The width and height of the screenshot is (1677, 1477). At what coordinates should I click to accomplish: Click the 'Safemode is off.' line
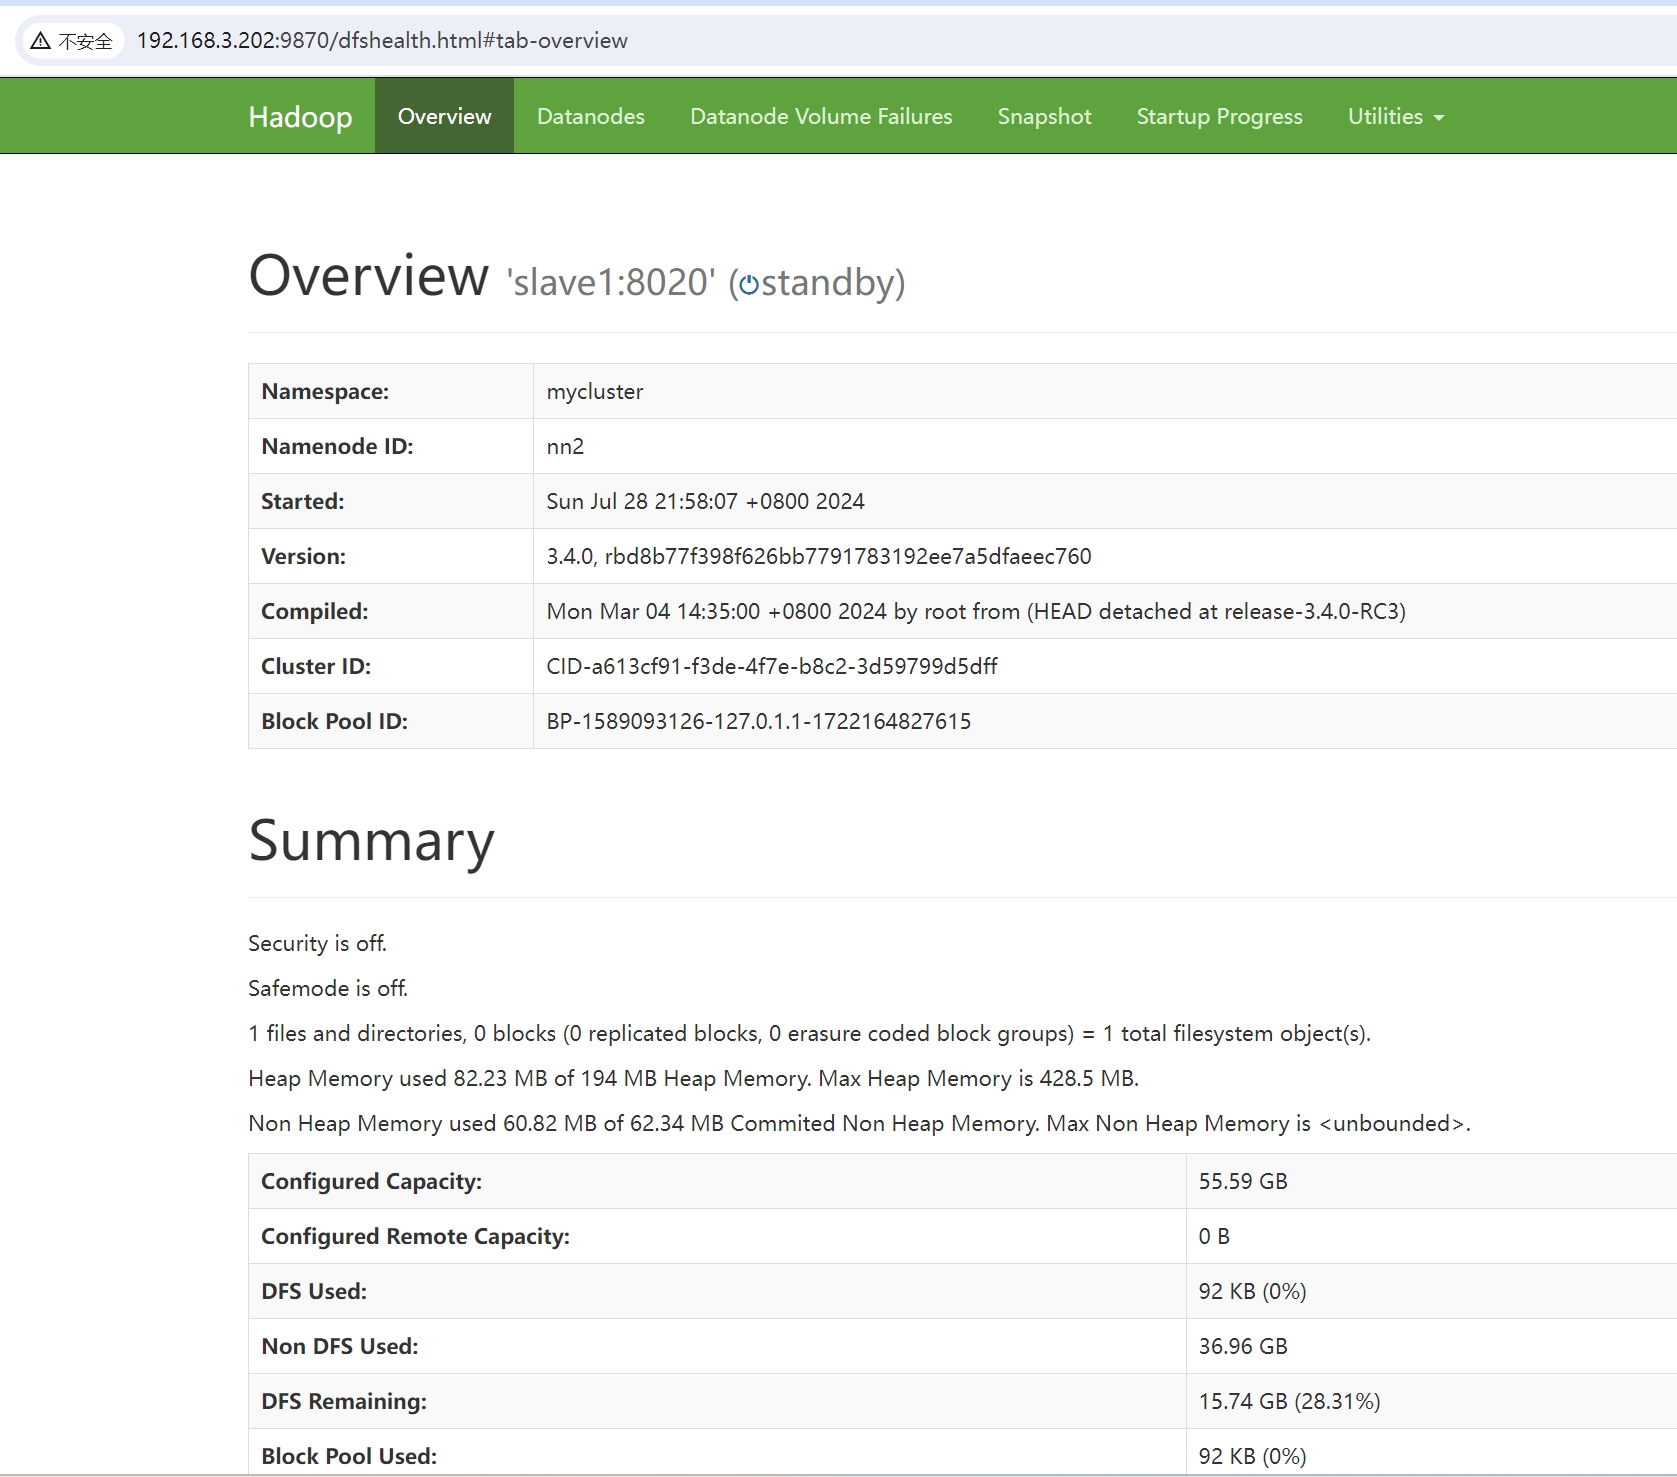pos(328,988)
